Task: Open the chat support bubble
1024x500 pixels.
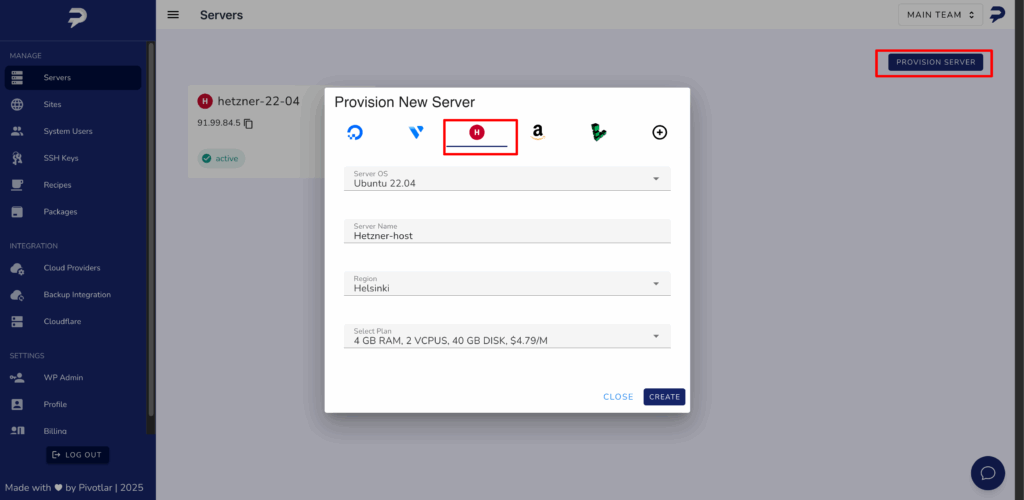Action: click(x=987, y=473)
